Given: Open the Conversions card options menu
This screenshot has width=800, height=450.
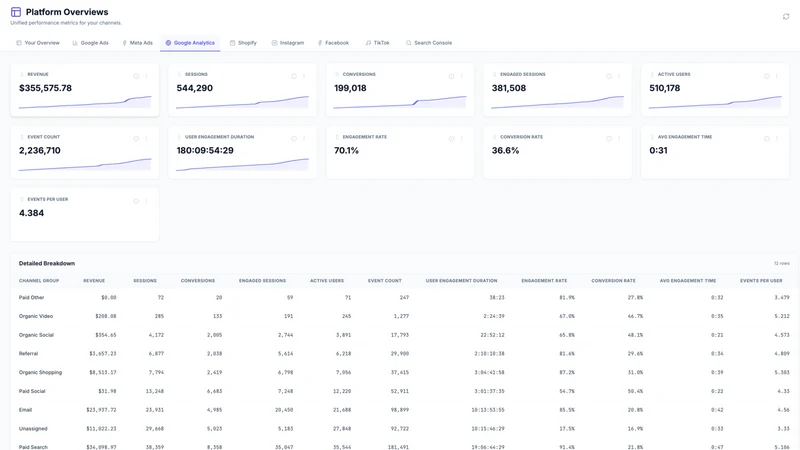Looking at the screenshot, I should click(x=462, y=76).
